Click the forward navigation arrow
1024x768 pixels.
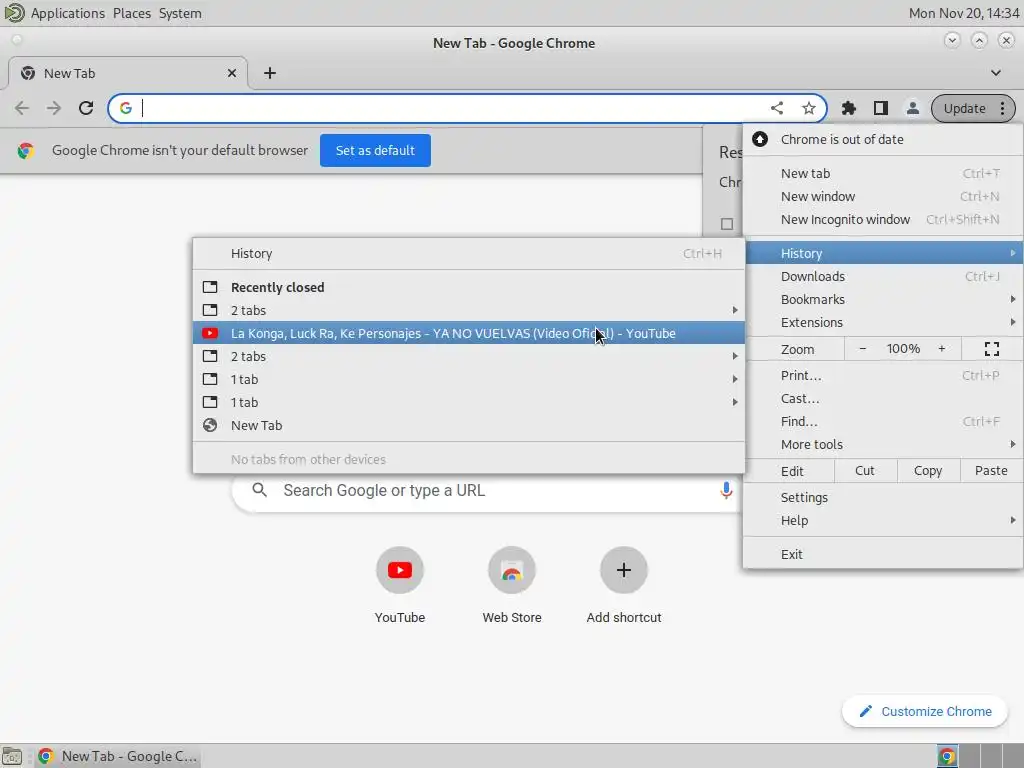click(54, 108)
